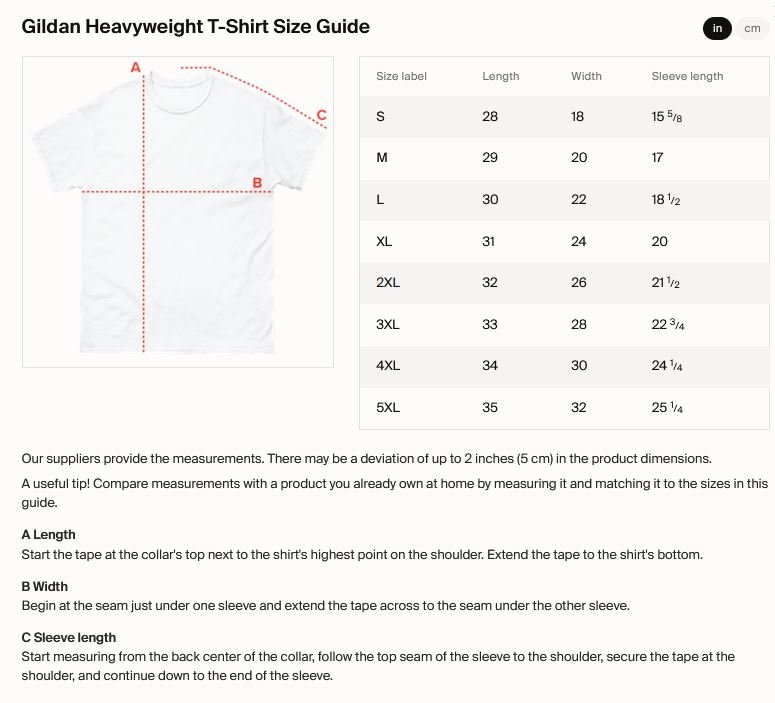The width and height of the screenshot is (775, 703).
Task: Switch units to cm toggle
Action: [x=752, y=28]
